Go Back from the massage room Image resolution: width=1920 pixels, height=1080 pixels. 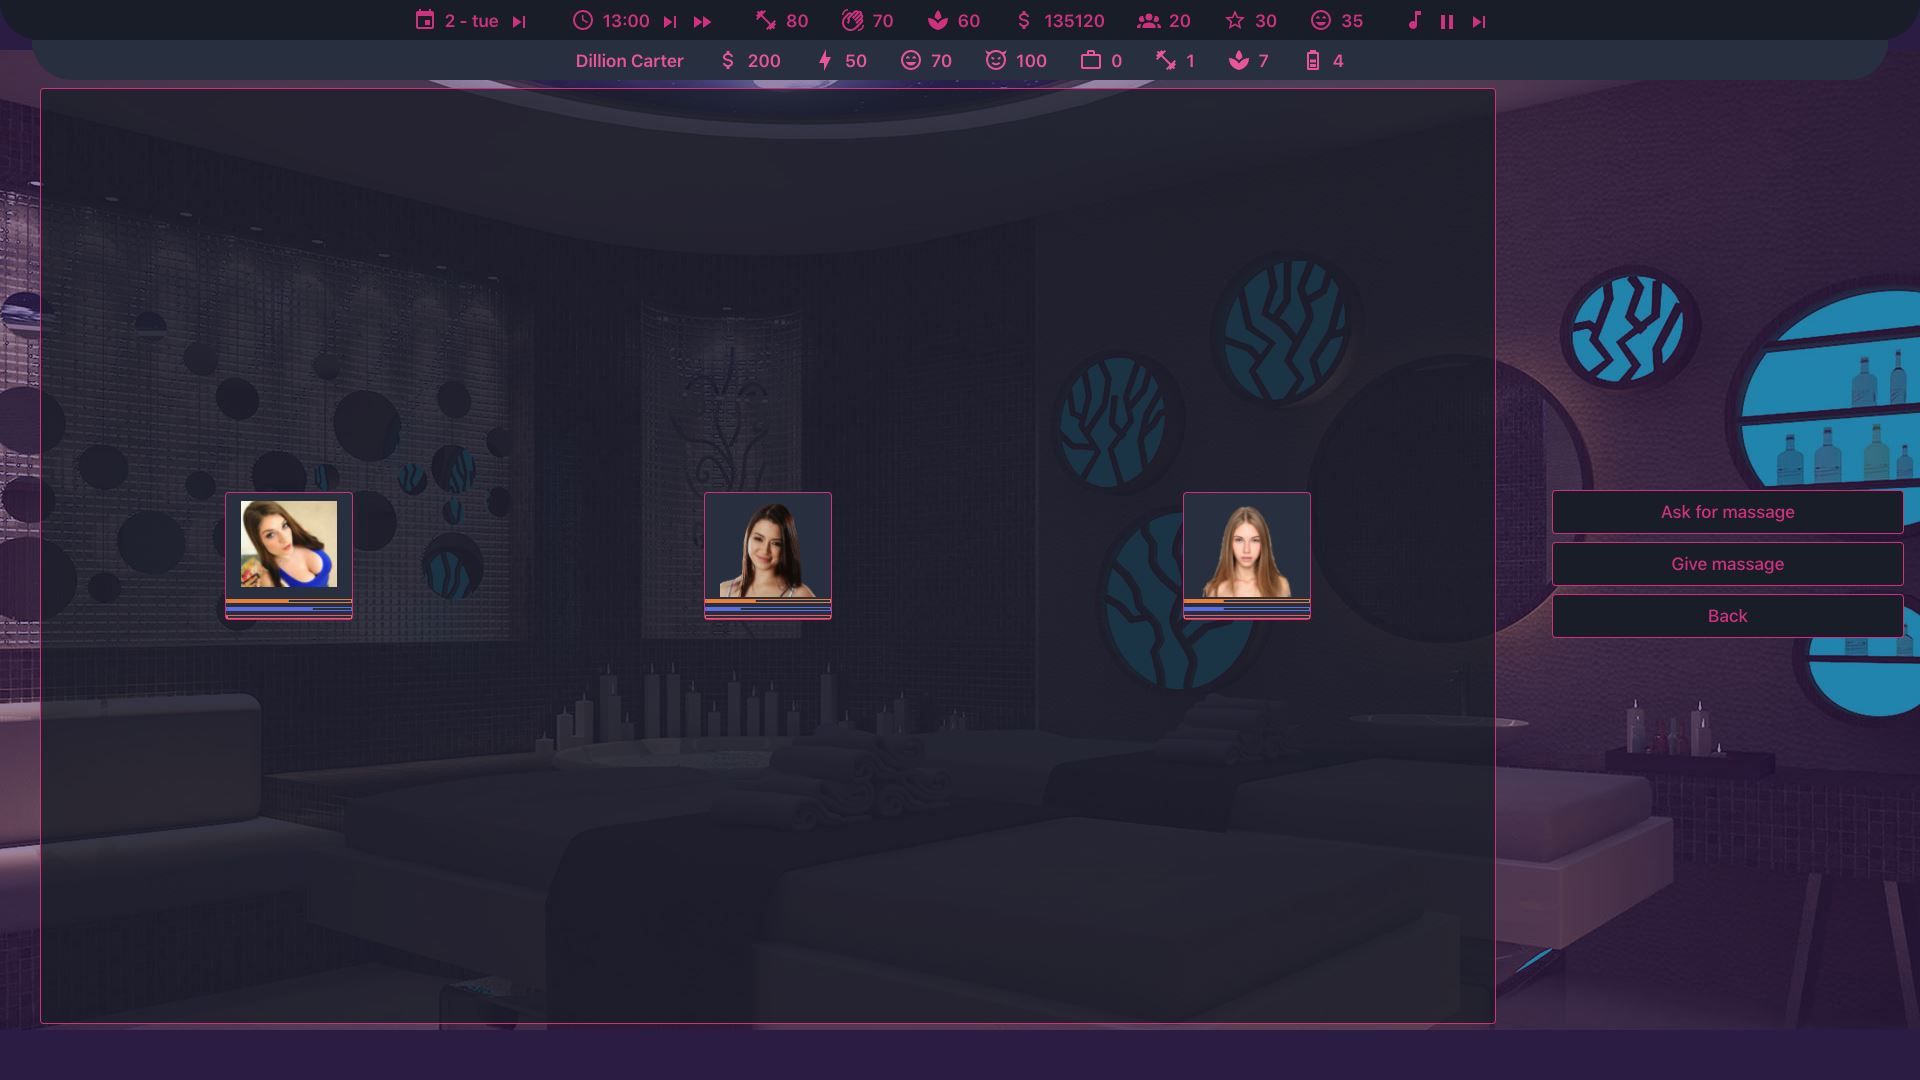tap(1727, 616)
